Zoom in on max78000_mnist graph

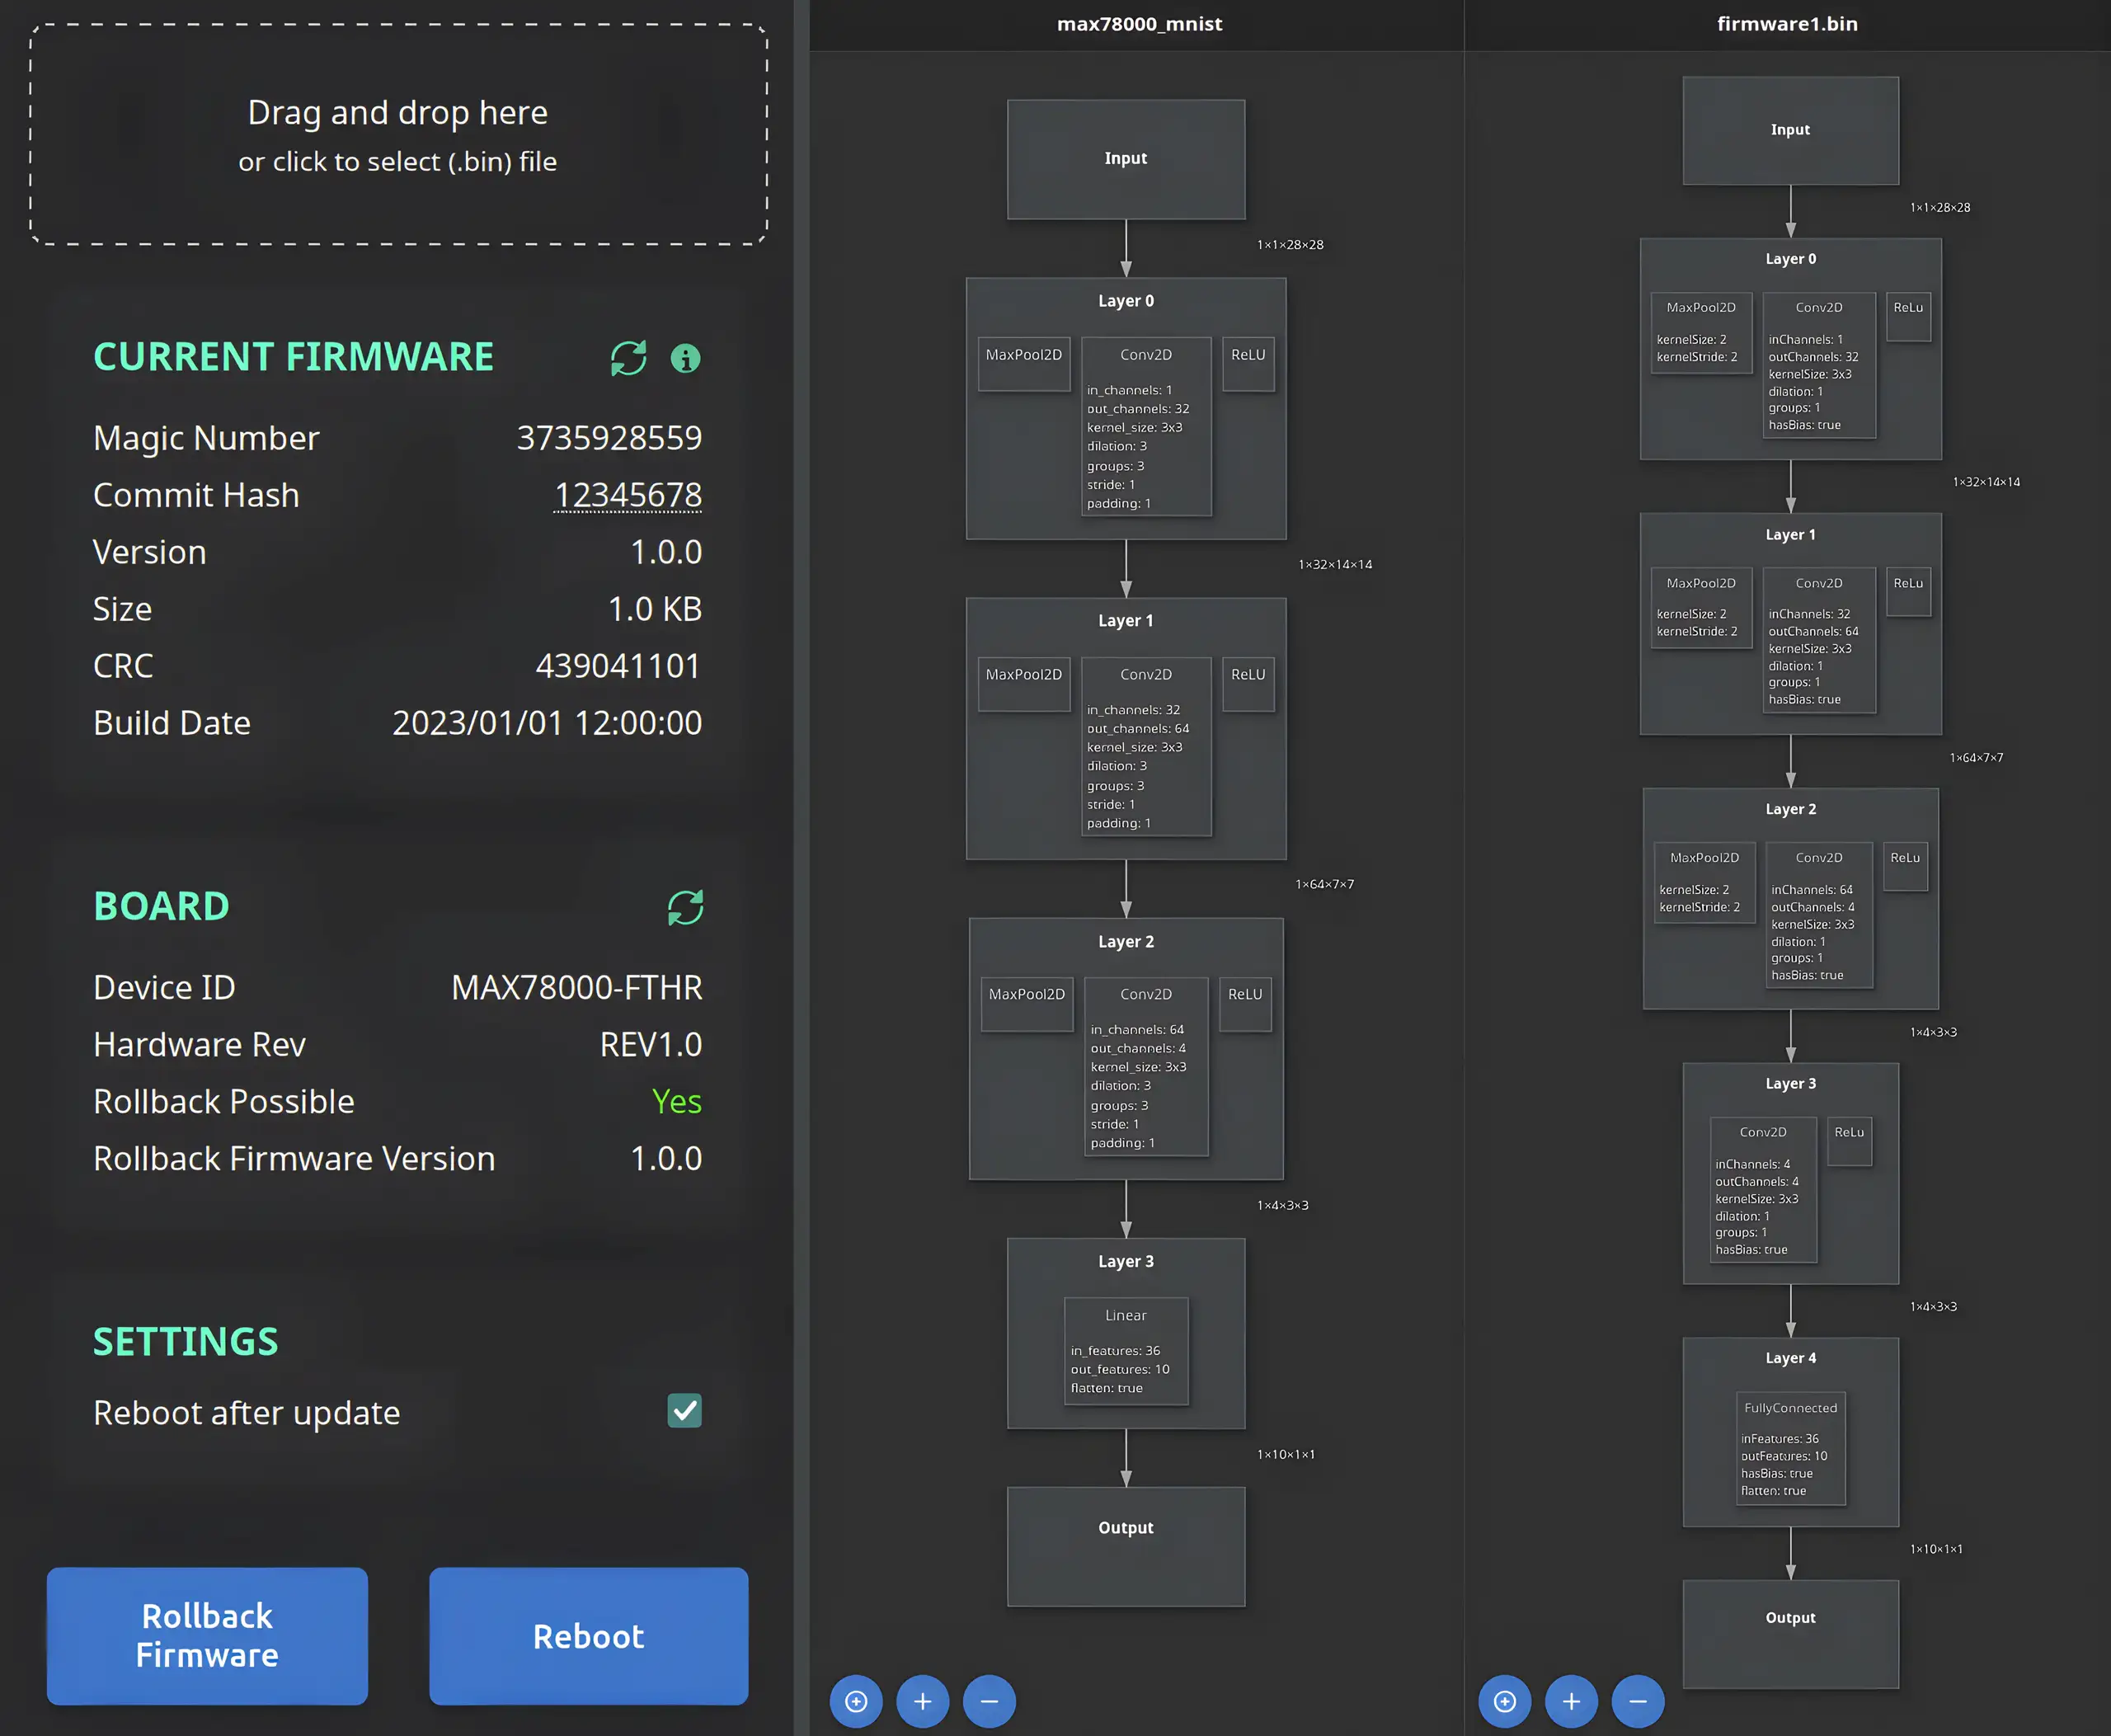[x=922, y=1701]
